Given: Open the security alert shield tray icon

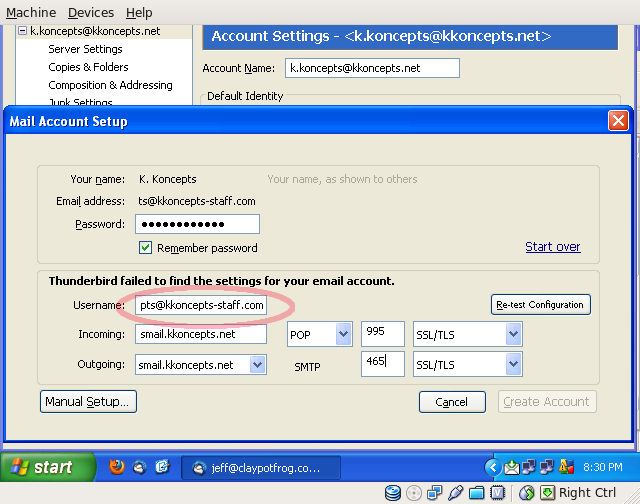Looking at the screenshot, I should click(566, 467).
